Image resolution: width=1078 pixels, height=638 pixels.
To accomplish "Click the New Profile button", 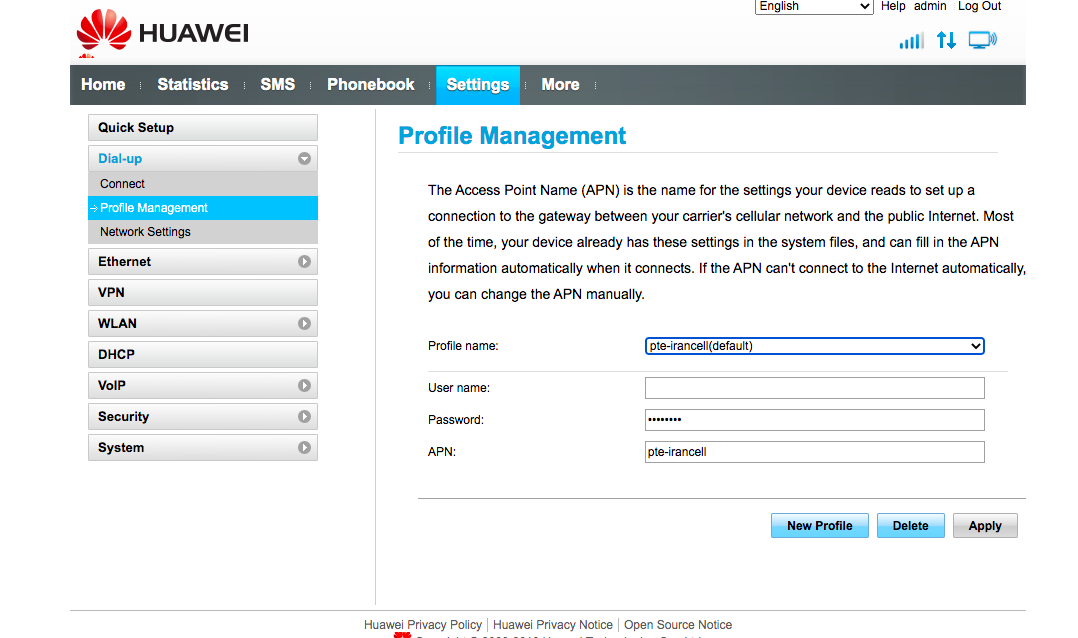I will pos(820,526).
